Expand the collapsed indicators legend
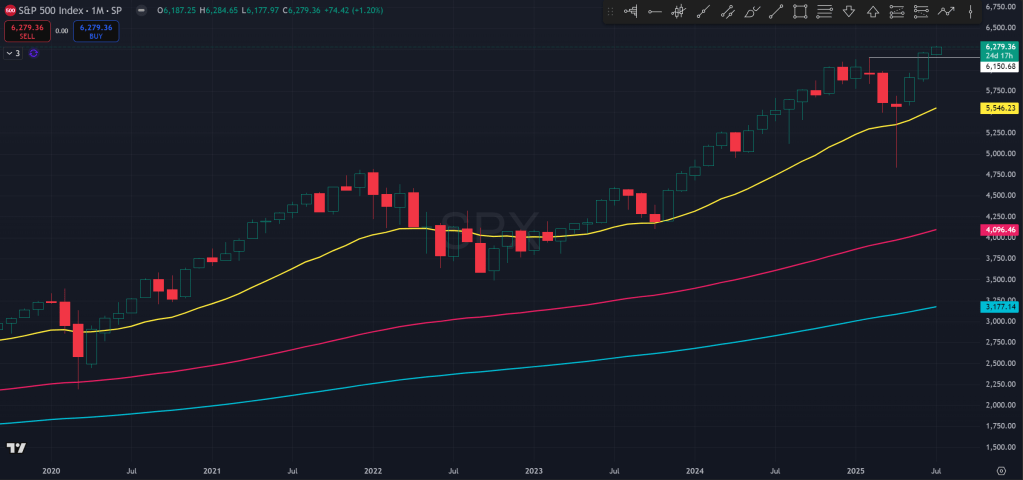1023x480 pixels. pyautogui.click(x=13, y=53)
